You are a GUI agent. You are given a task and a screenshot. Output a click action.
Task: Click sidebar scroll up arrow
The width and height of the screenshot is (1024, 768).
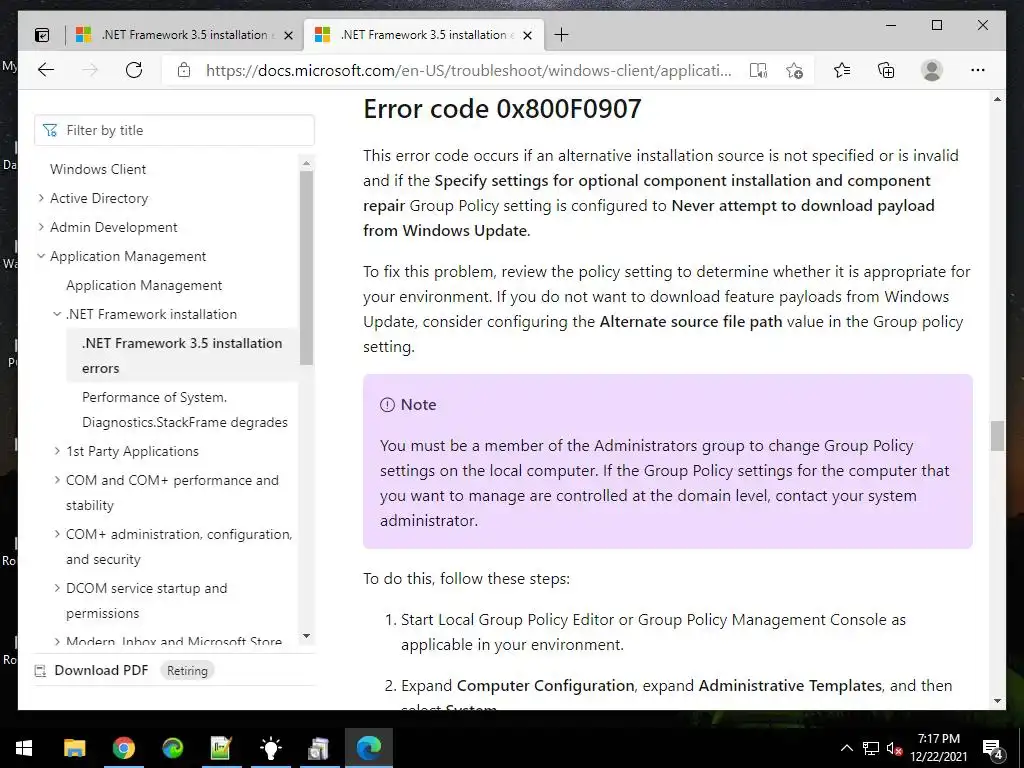coord(306,162)
